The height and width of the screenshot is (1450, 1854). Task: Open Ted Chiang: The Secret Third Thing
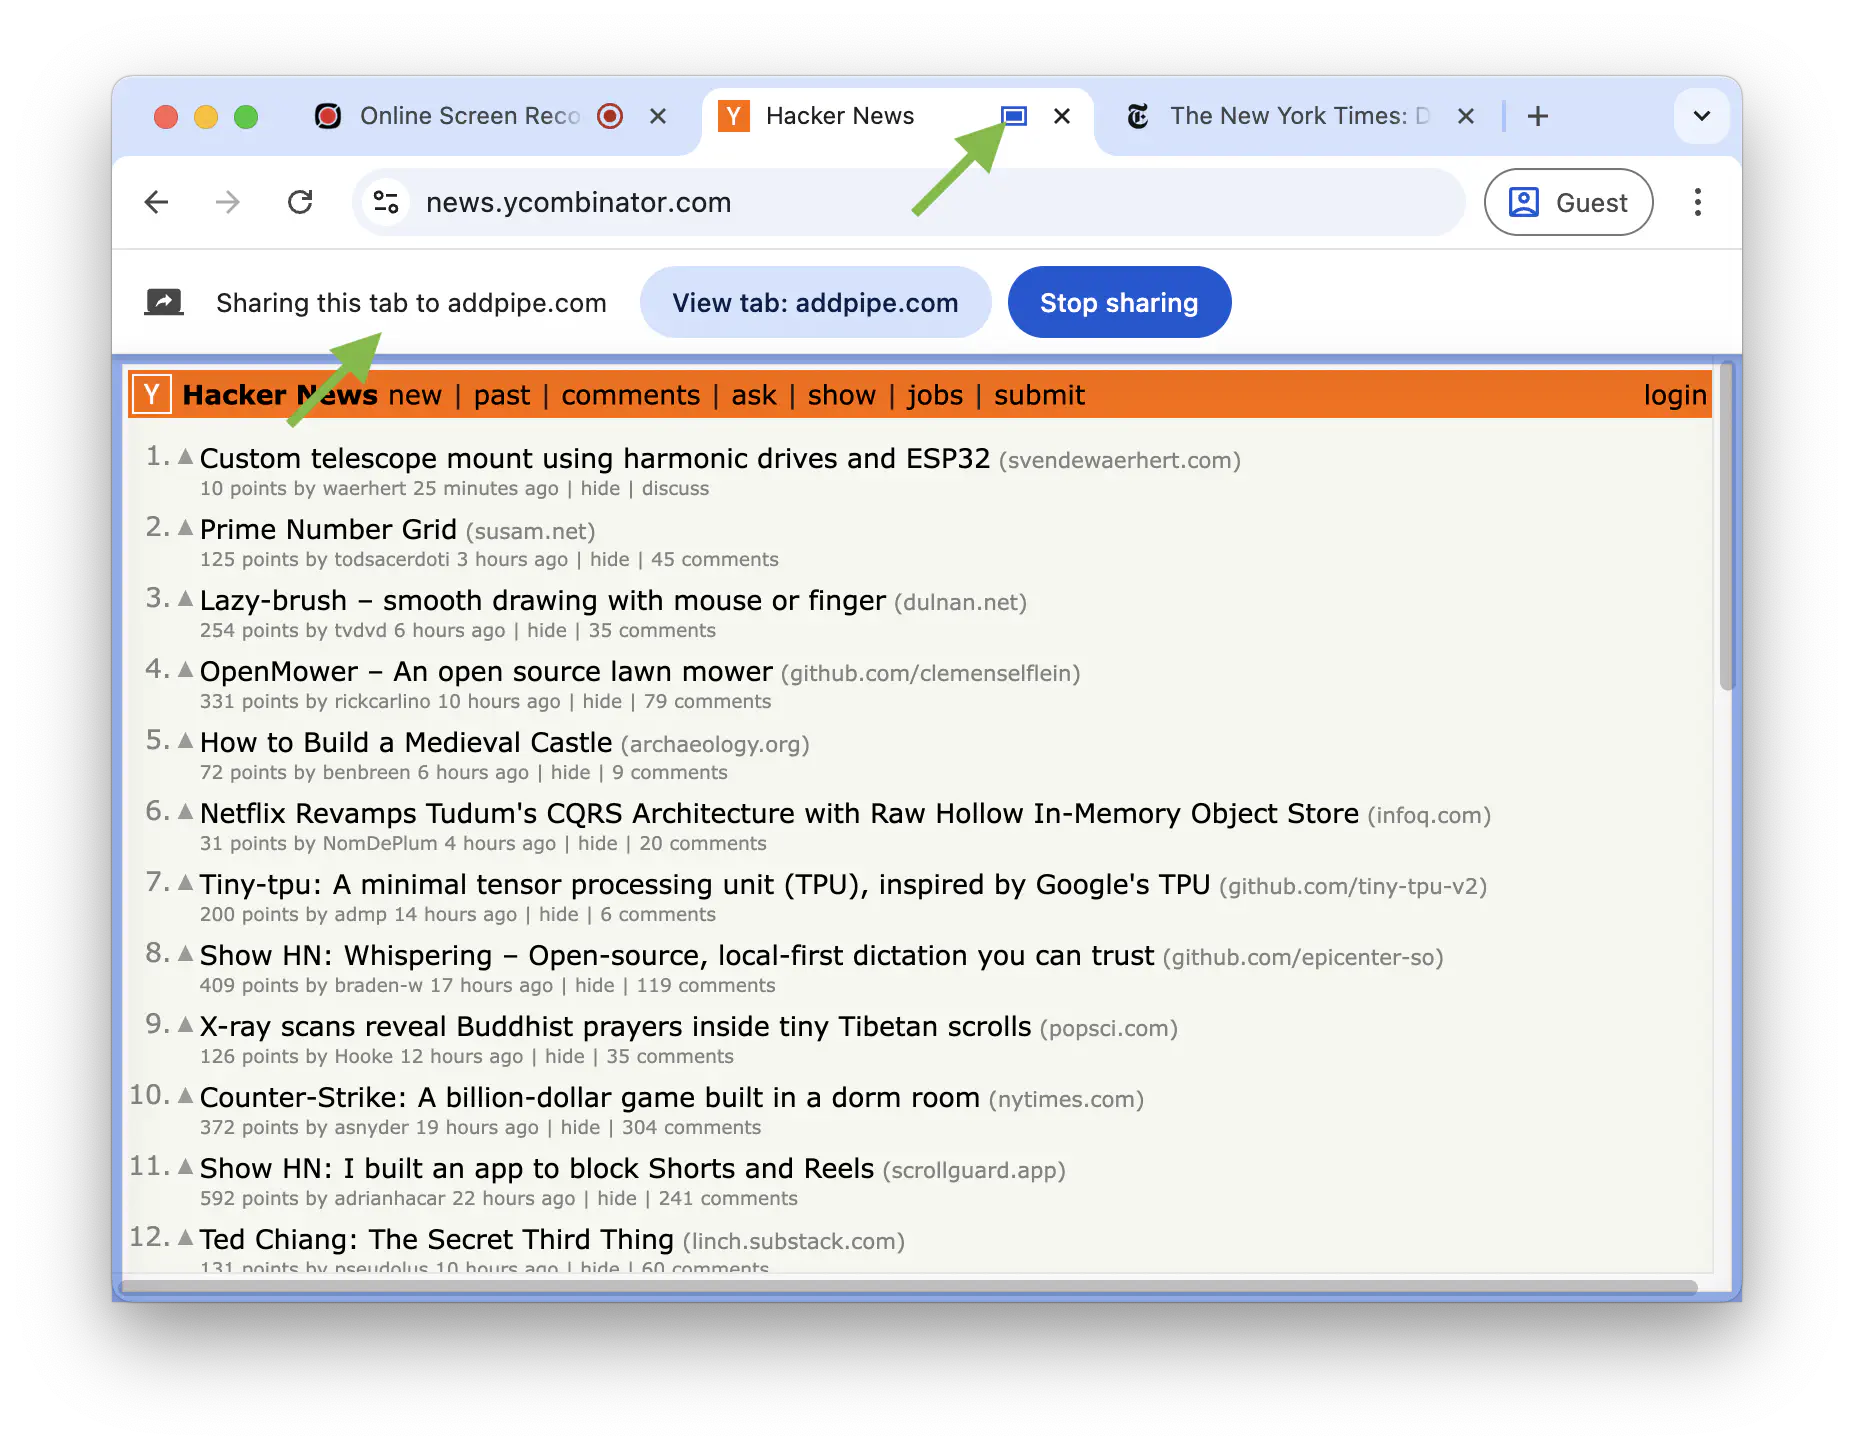436,1240
